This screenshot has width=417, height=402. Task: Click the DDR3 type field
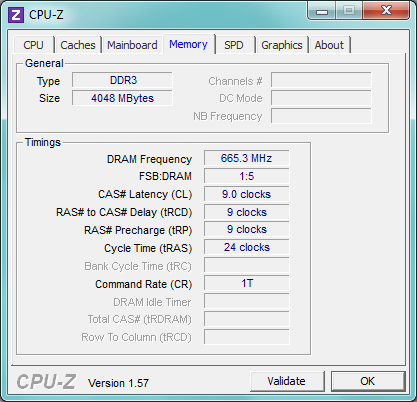pos(122,80)
